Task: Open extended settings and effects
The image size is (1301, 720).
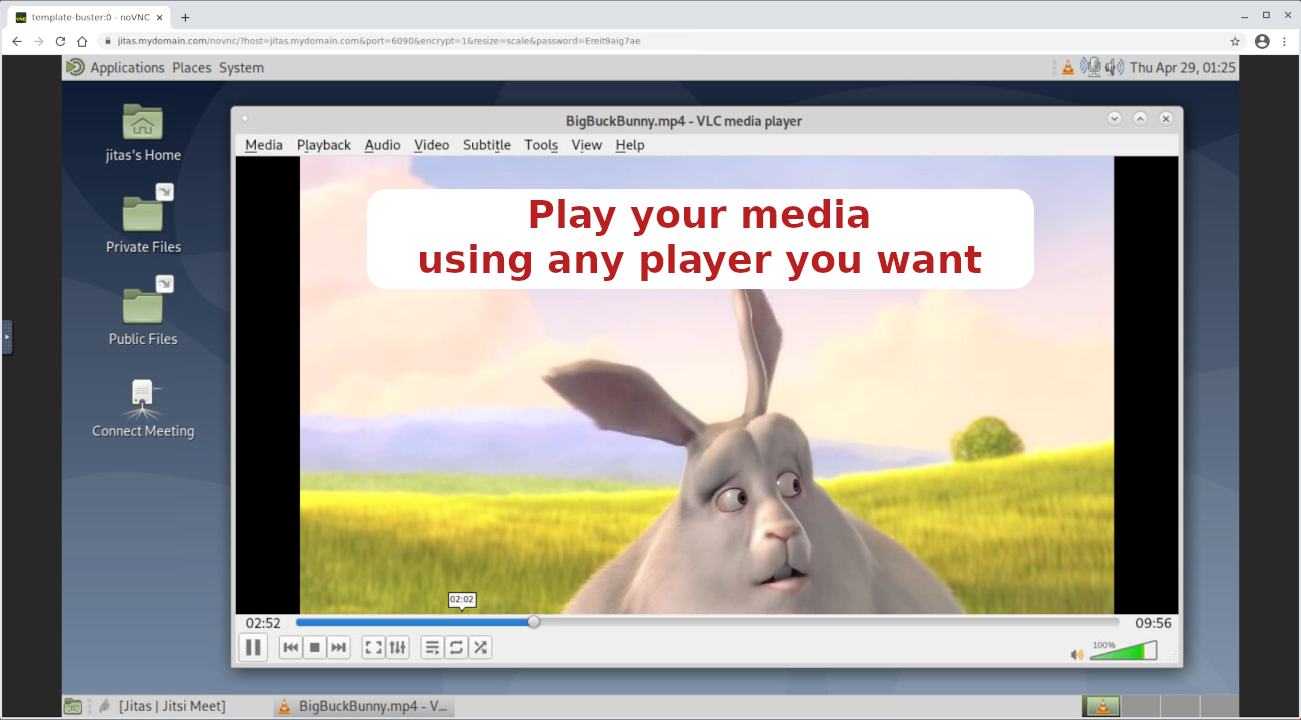Action: click(x=398, y=648)
